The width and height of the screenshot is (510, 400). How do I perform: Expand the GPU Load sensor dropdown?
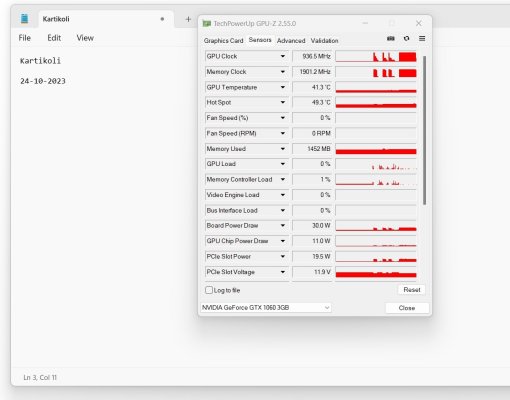(283, 164)
